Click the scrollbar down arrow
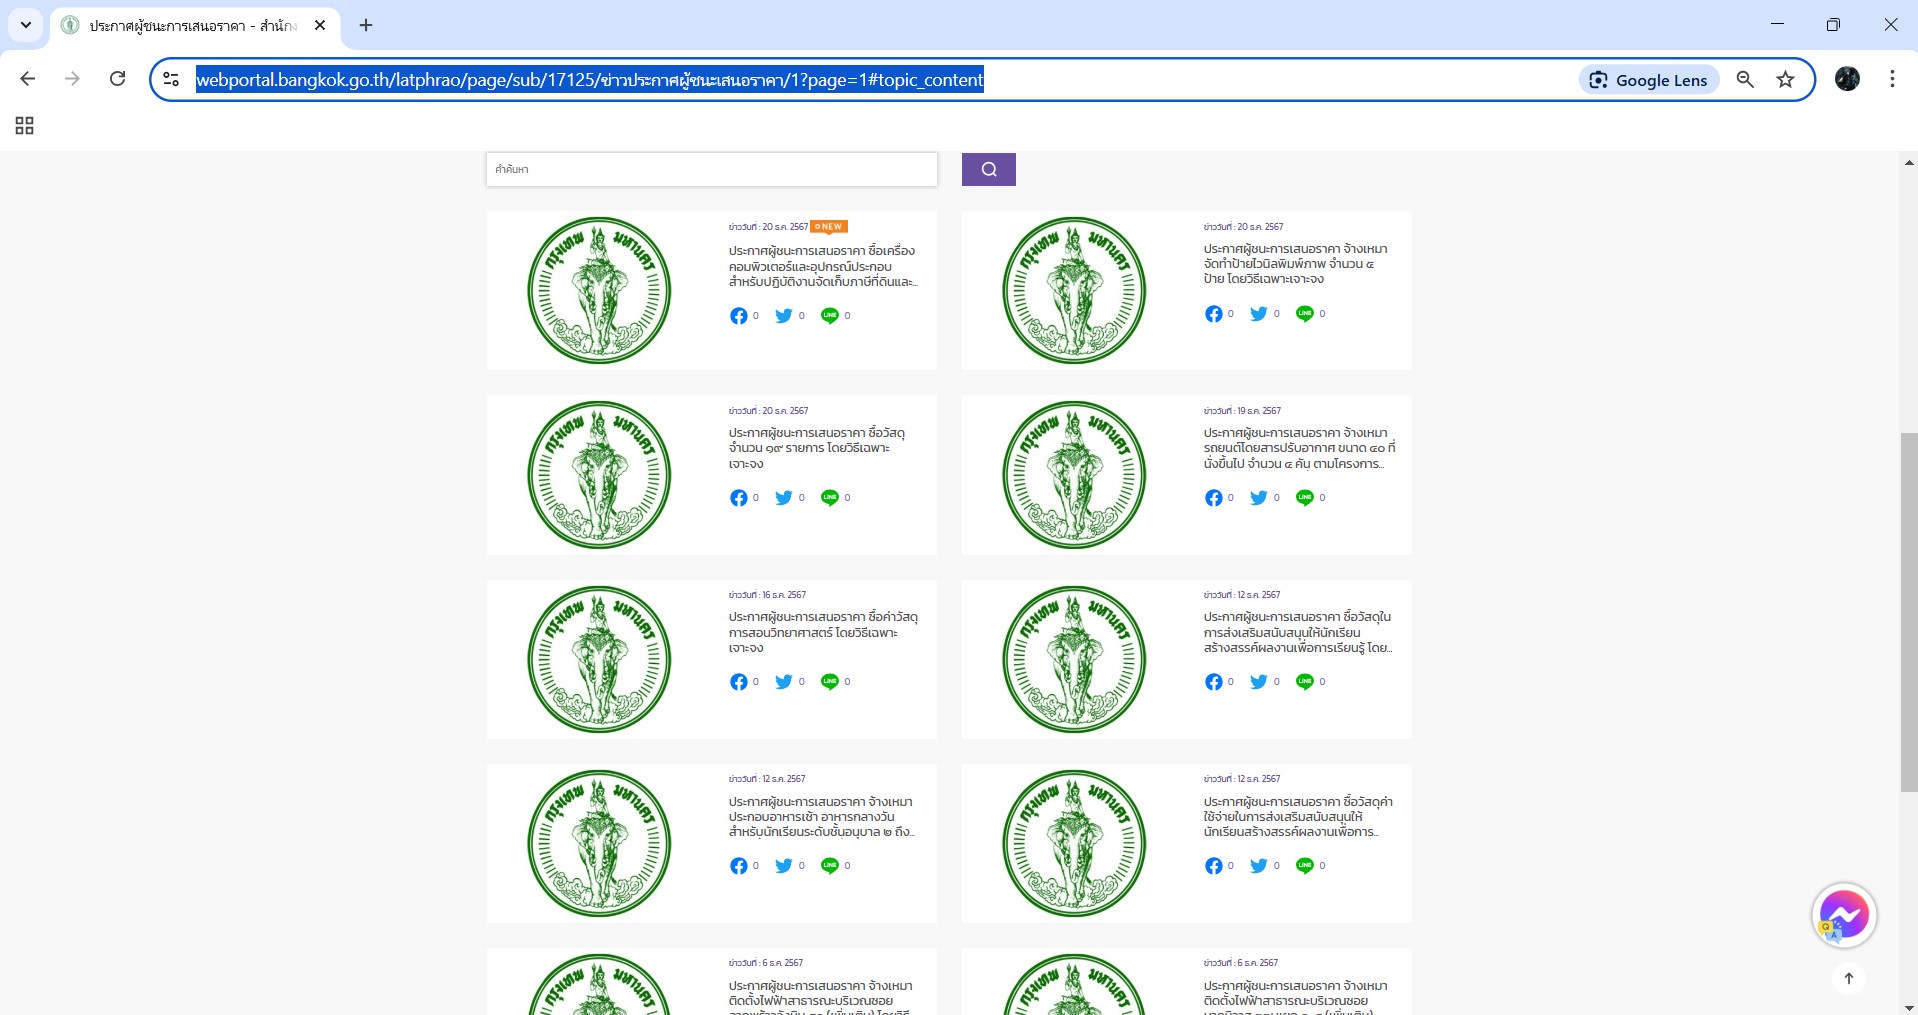Screen dimensions: 1918x1015 click(1909, 1007)
